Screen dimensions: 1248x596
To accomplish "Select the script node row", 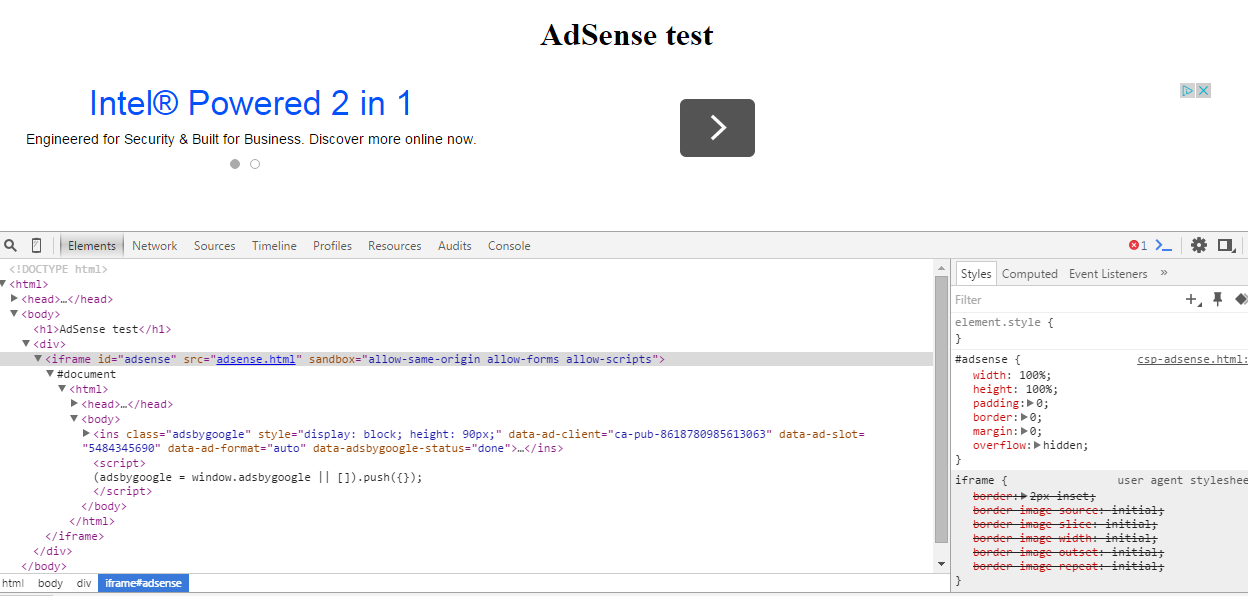I will click(x=119, y=463).
